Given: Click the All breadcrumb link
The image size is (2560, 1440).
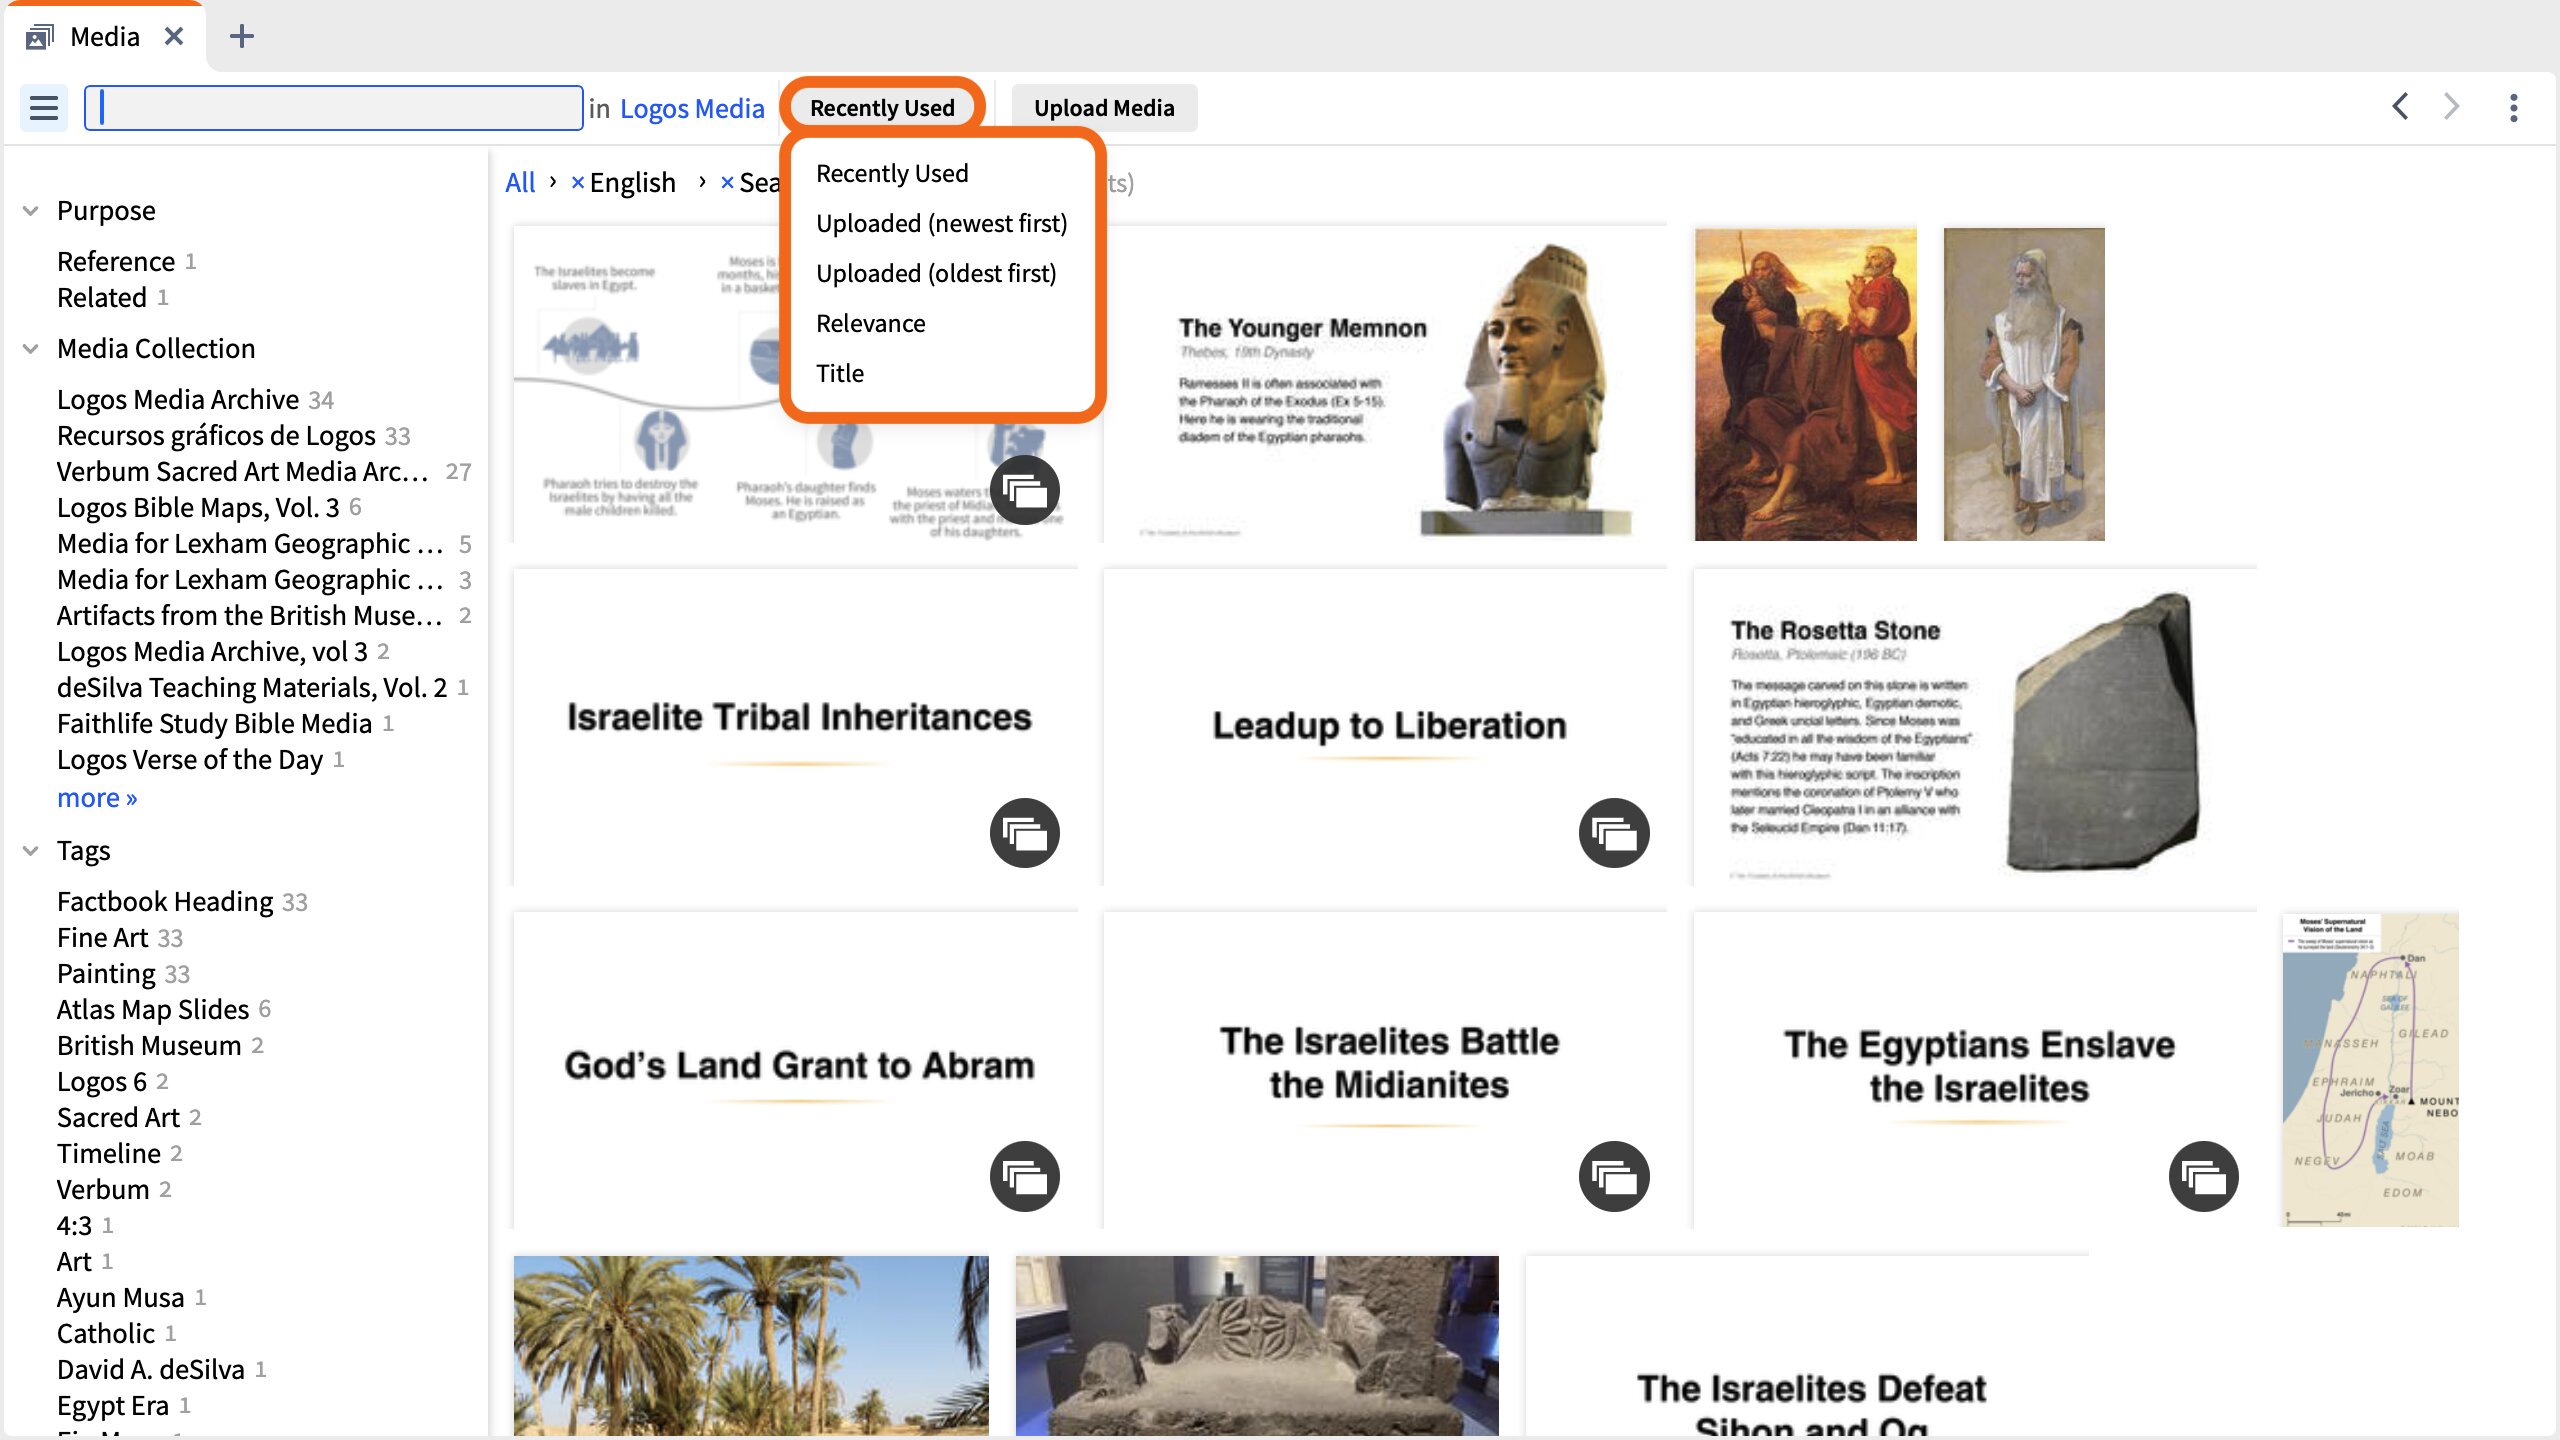Looking at the screenshot, I should click(520, 183).
